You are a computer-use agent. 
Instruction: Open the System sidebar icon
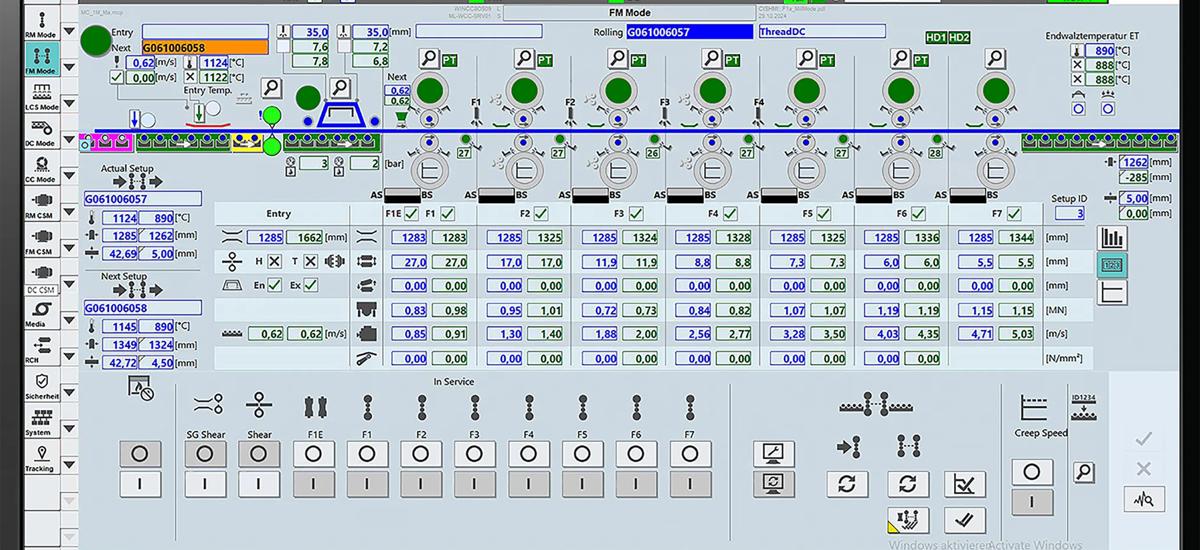[40, 423]
